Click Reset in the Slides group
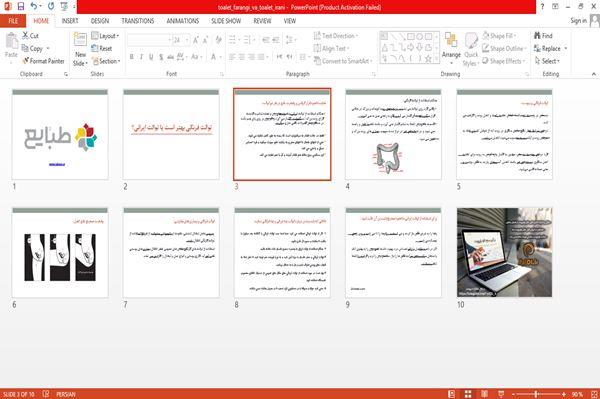The height and width of the screenshot is (399, 600). coord(102,49)
